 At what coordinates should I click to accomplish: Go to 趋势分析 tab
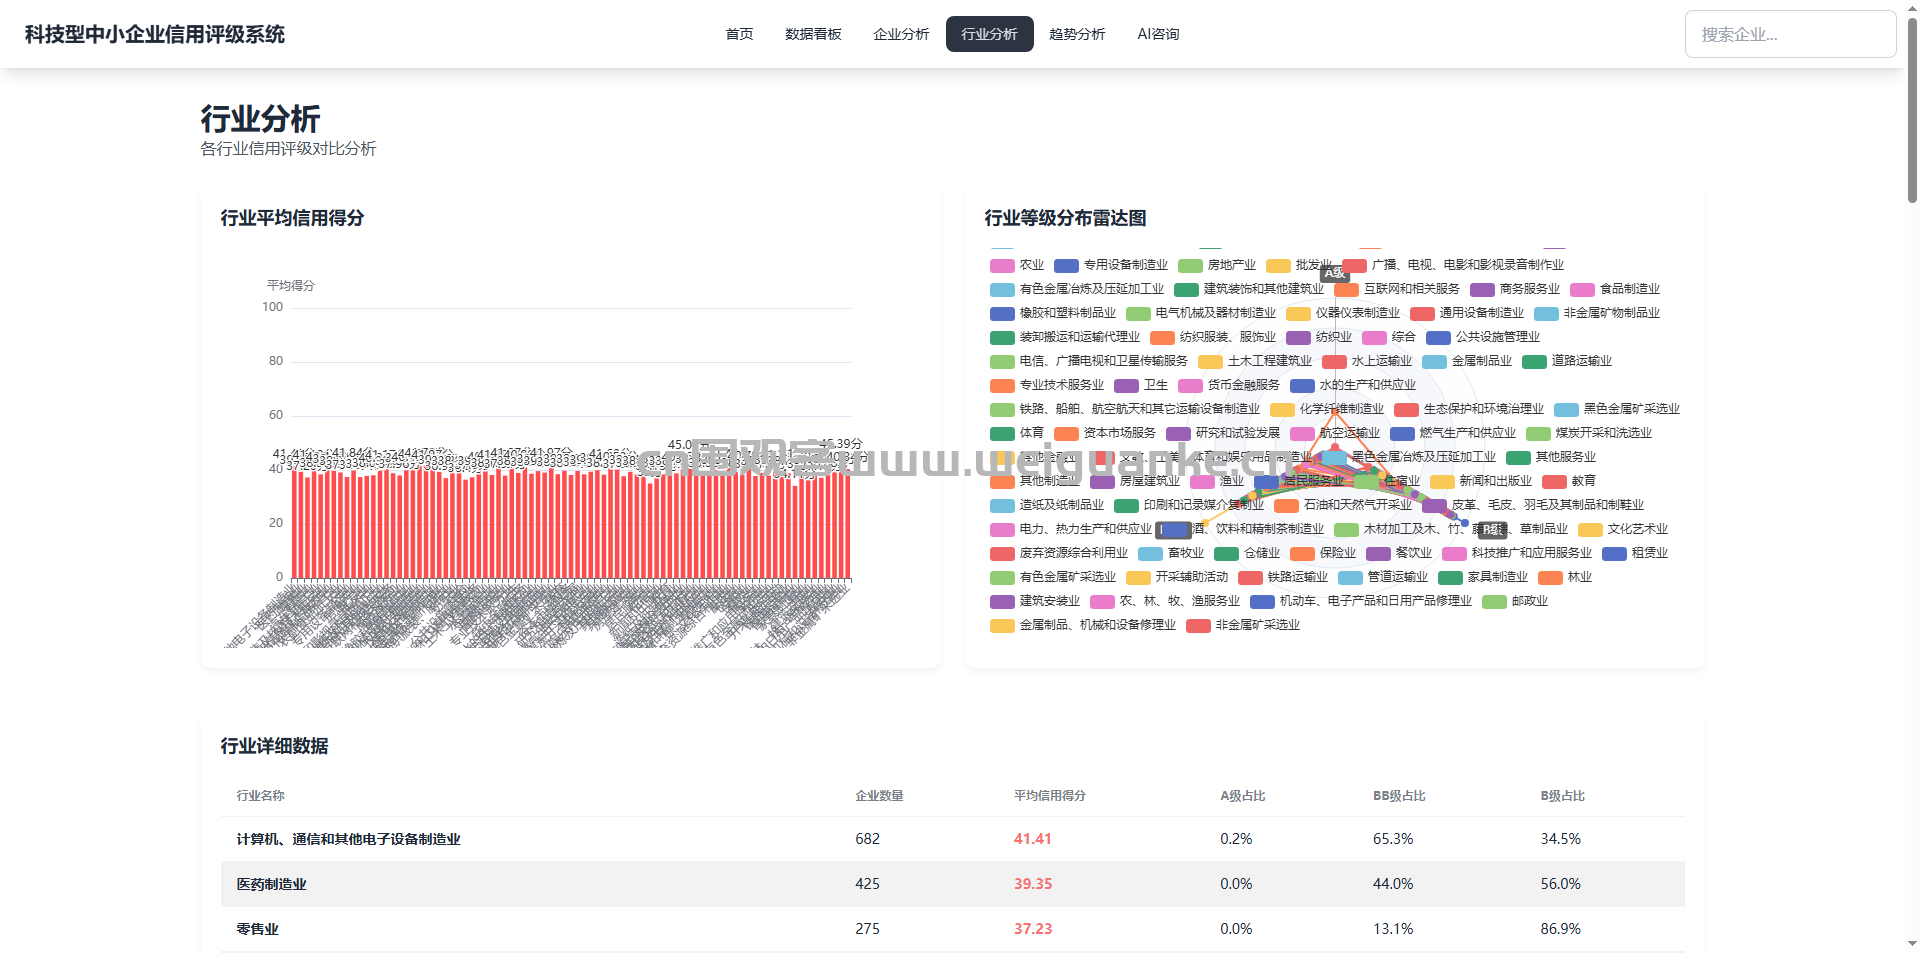click(x=1077, y=34)
